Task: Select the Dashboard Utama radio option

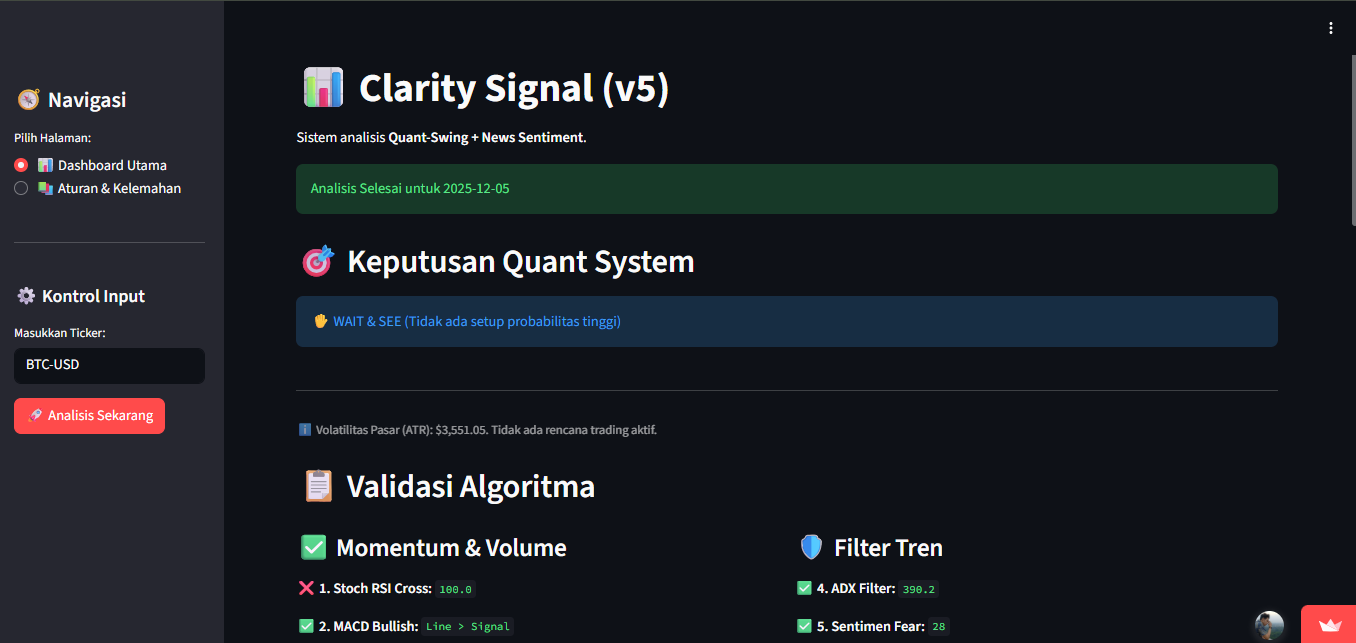Action: point(20,164)
